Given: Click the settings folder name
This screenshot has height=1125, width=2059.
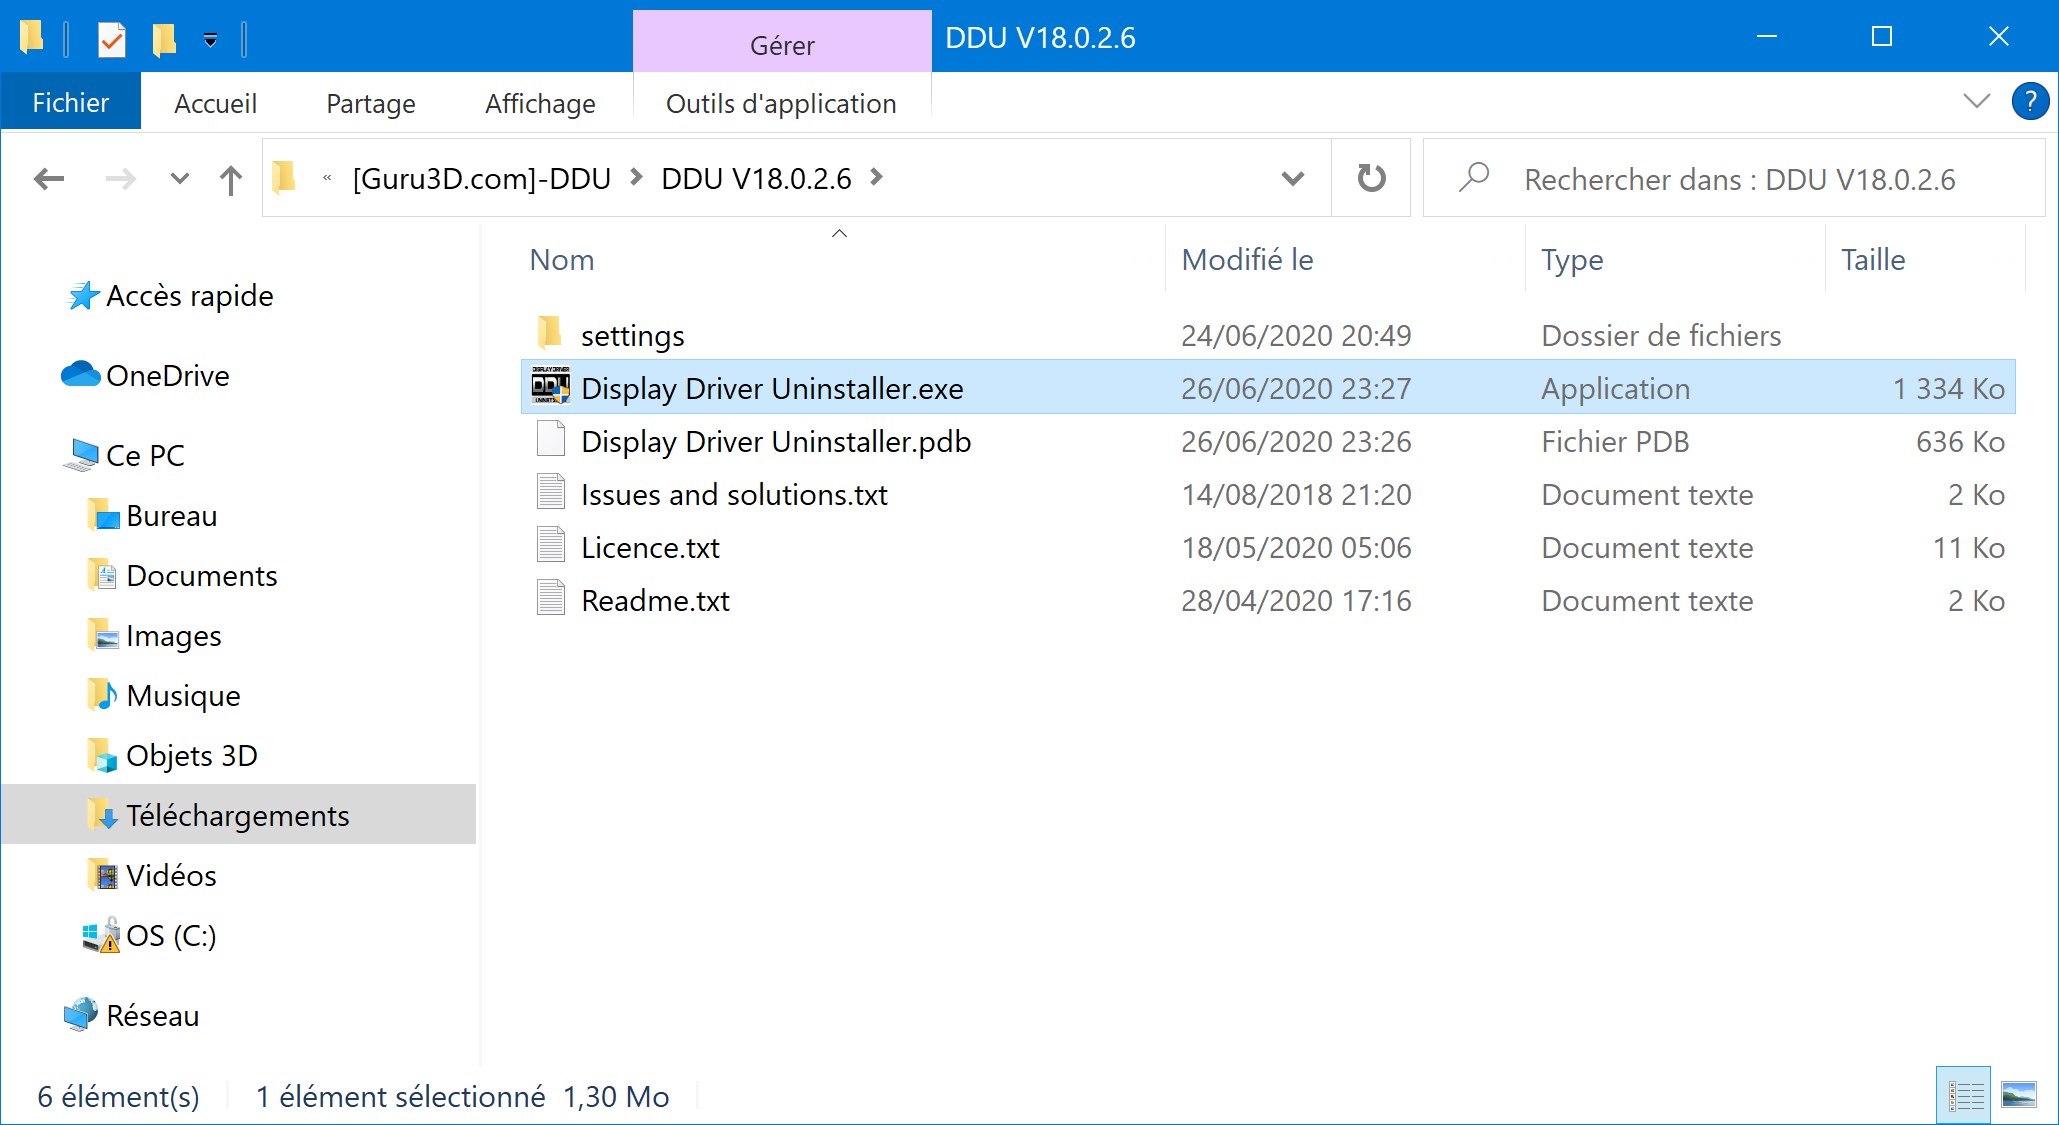Looking at the screenshot, I should [633, 336].
